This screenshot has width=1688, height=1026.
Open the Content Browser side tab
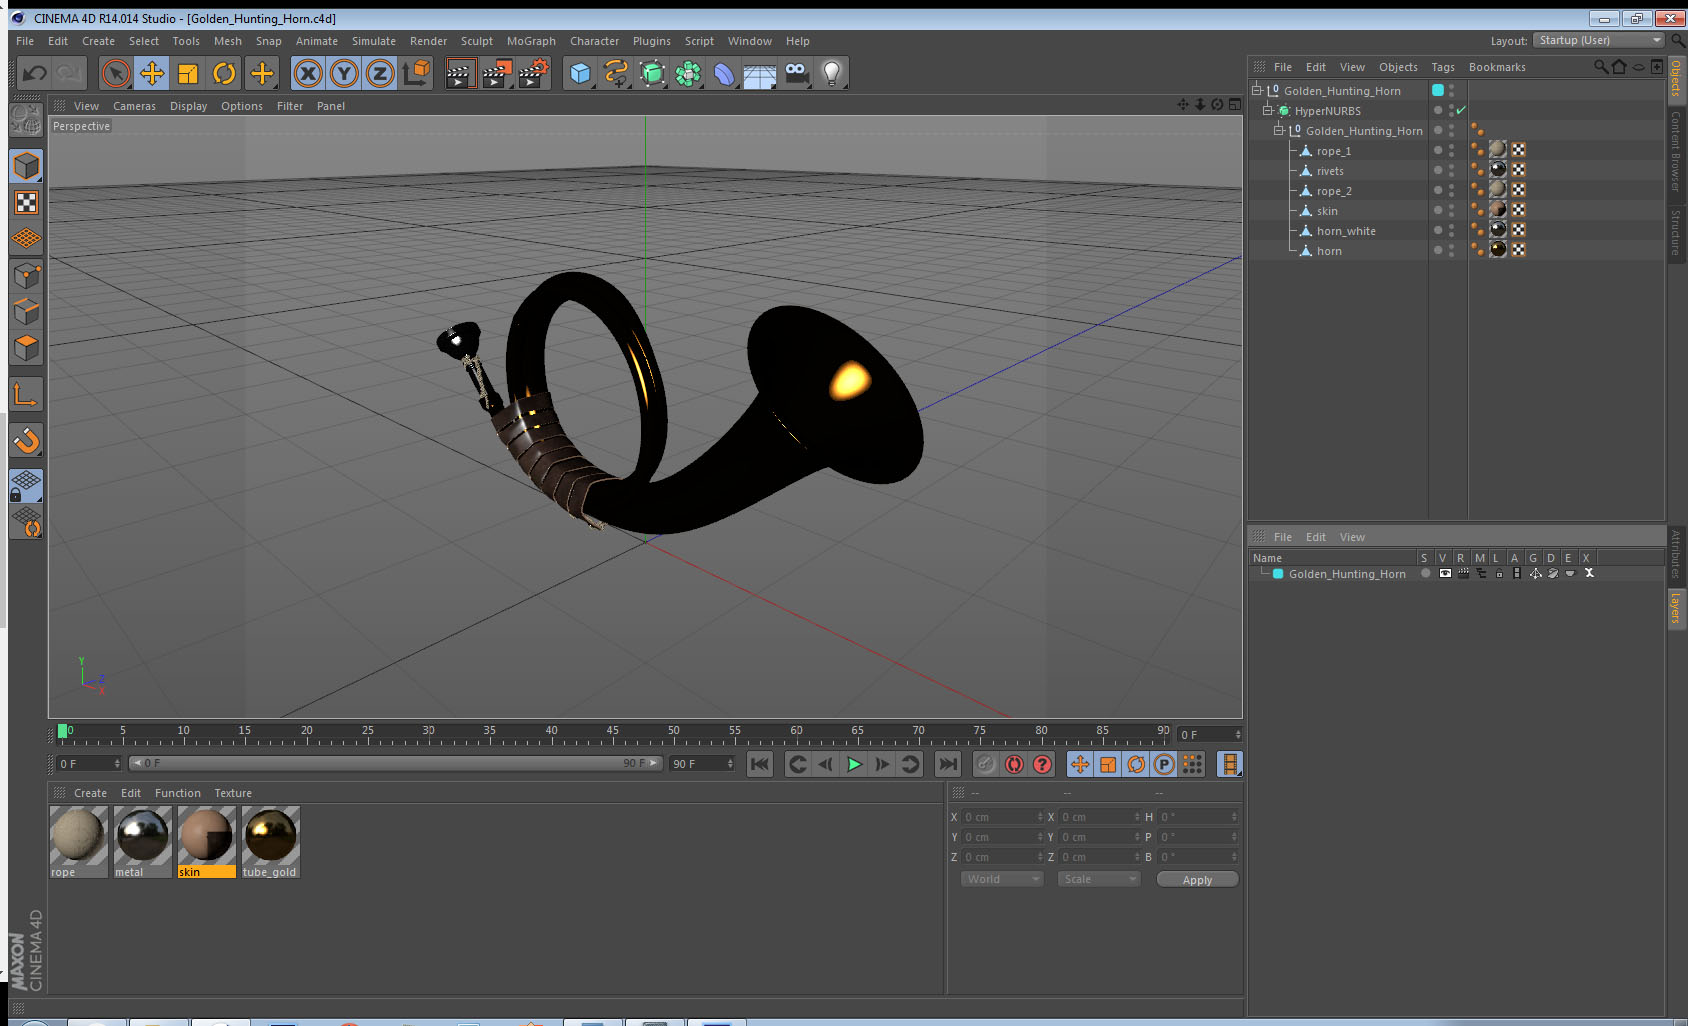click(x=1675, y=151)
